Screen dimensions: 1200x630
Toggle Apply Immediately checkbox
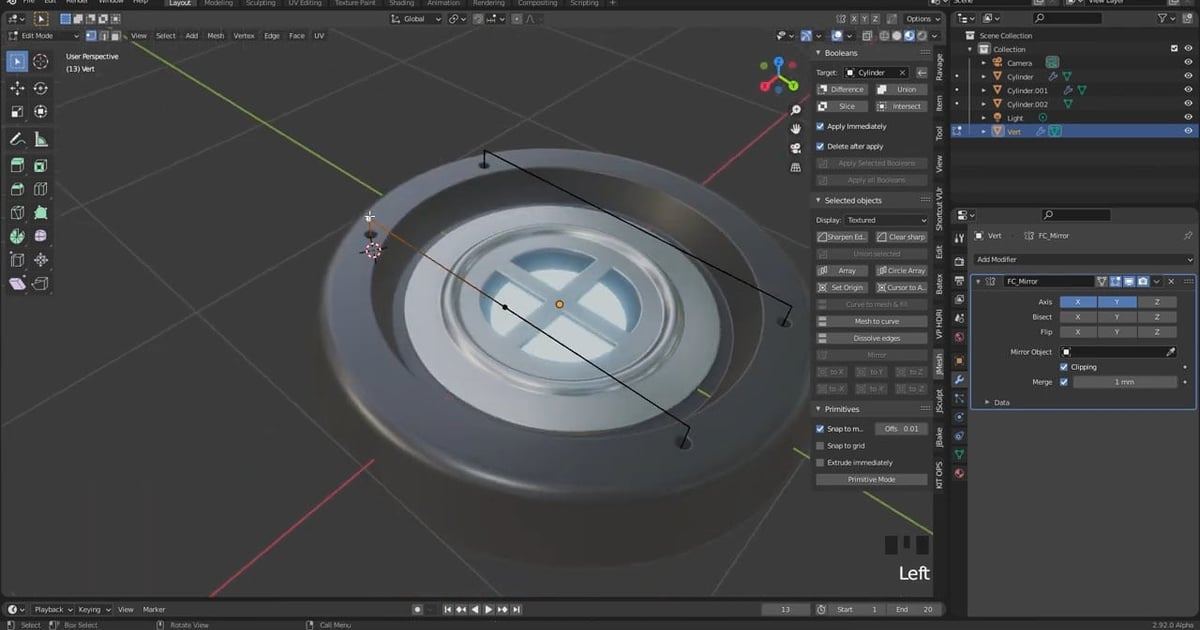[x=821, y=126]
